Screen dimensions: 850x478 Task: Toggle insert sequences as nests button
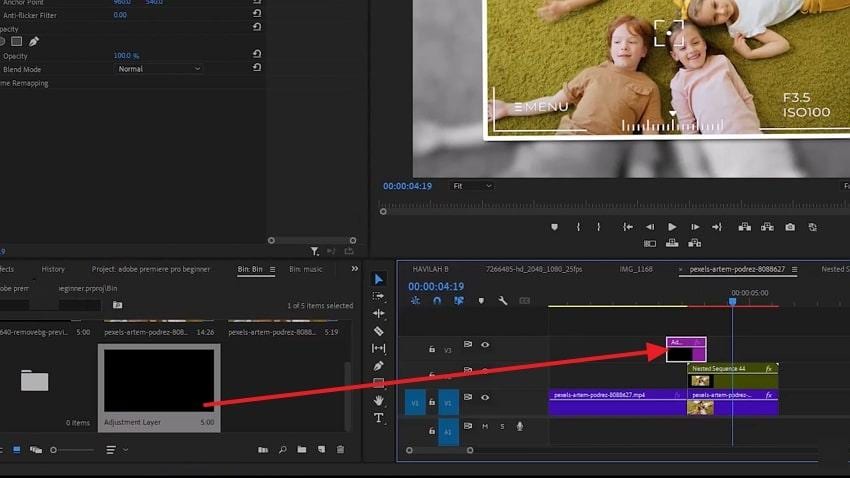click(415, 301)
